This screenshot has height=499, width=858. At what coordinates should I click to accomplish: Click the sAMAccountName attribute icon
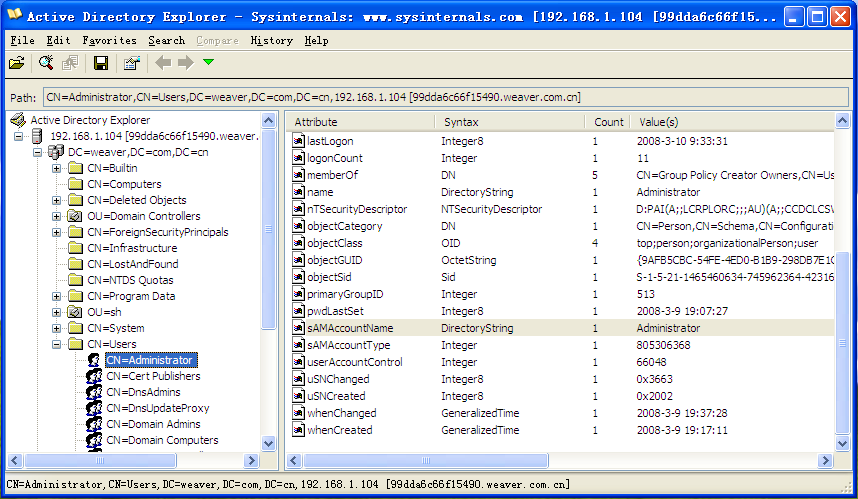[298, 328]
